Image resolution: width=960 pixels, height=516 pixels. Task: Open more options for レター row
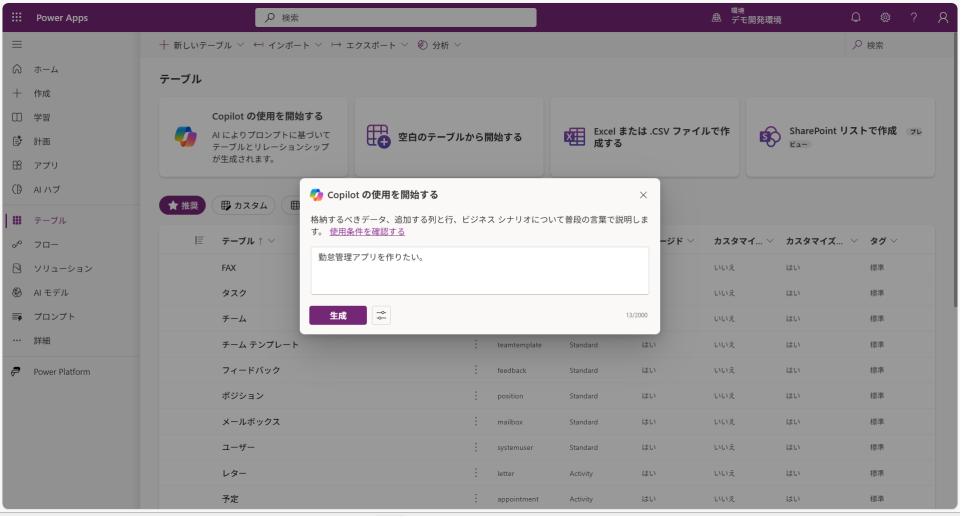point(476,473)
